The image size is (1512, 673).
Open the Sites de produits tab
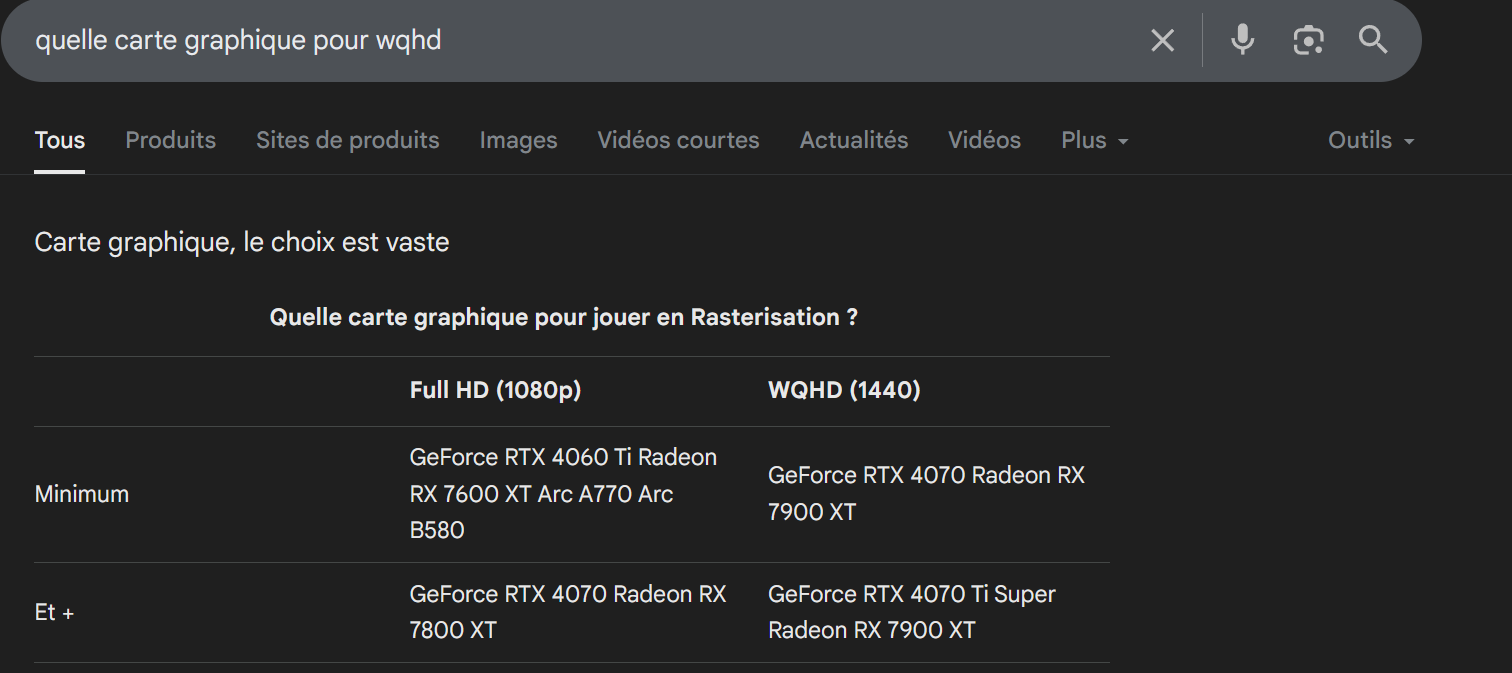point(347,141)
